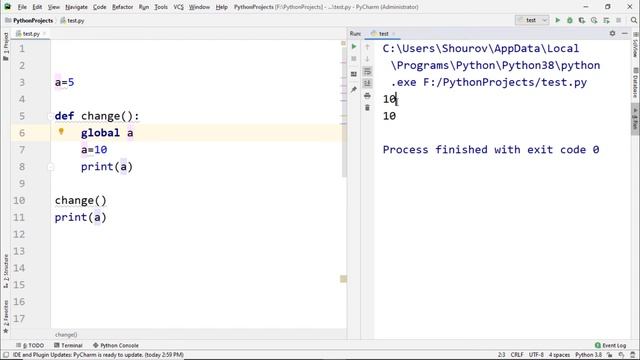Click the green Debug bug icon
Image resolution: width=640 pixels, height=360 pixels.
[570, 20]
